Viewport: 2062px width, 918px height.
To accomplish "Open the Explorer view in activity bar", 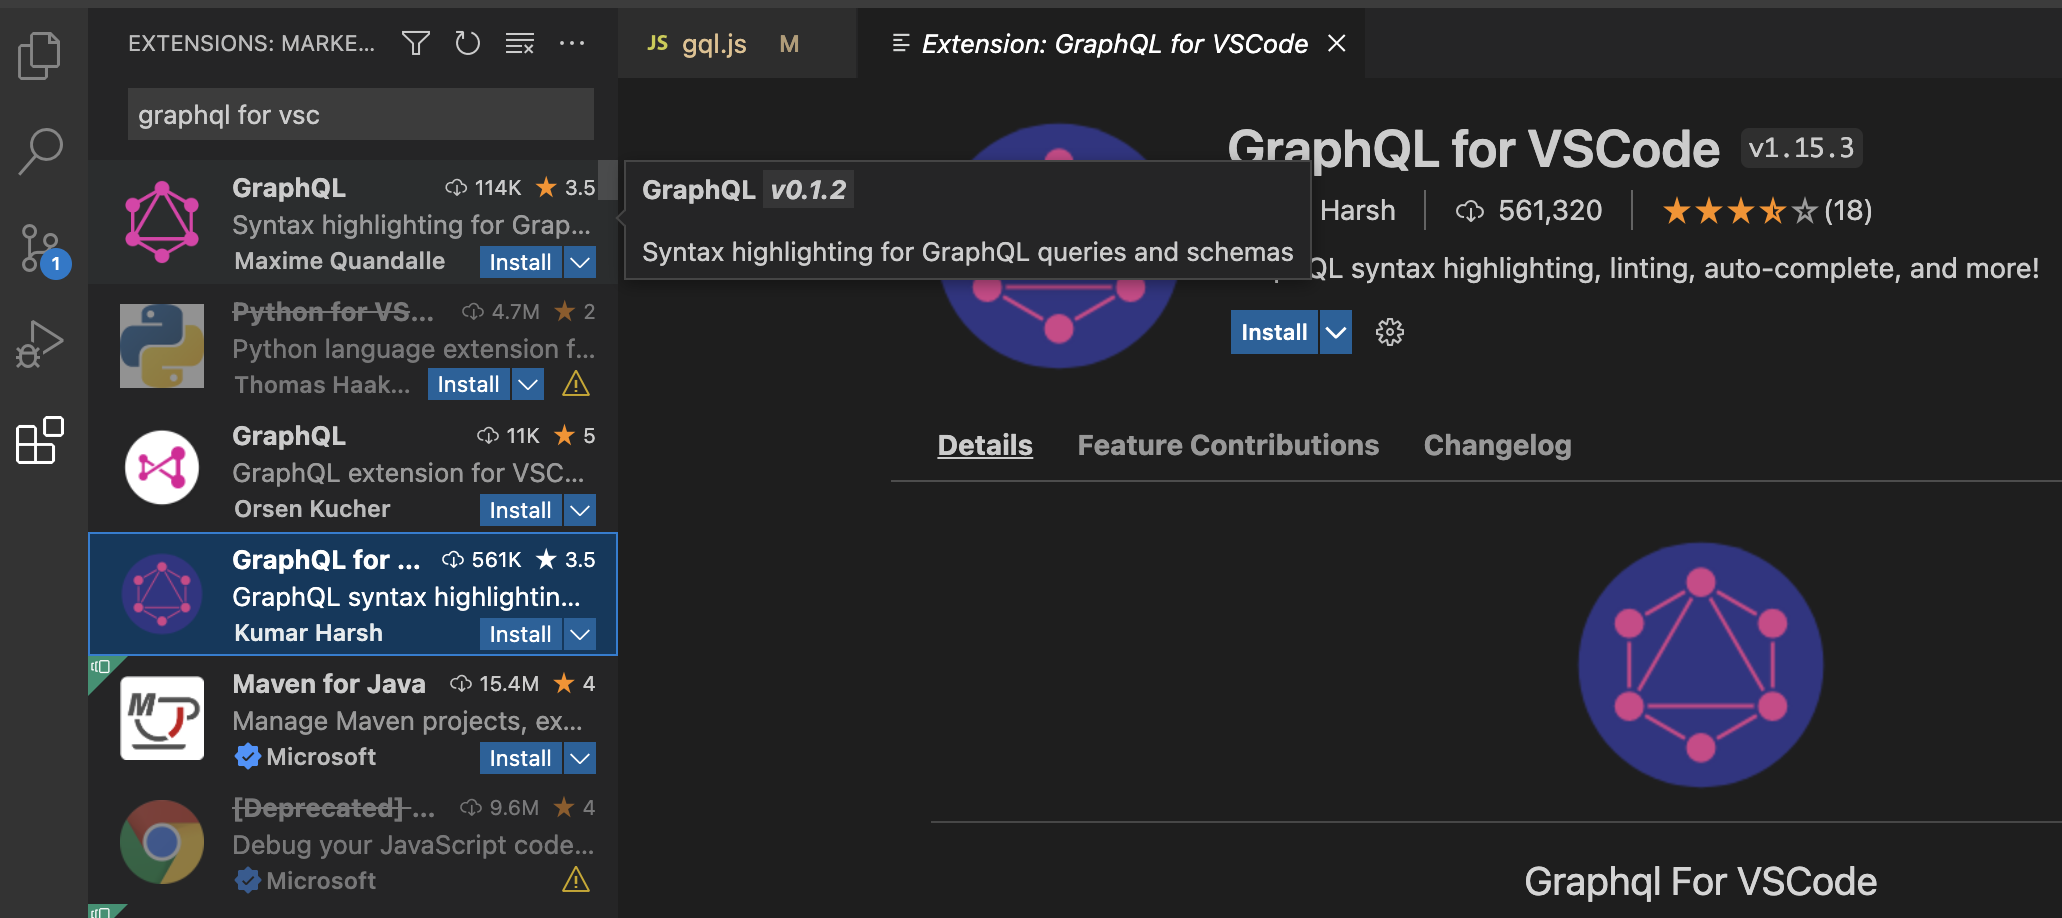I will coord(40,56).
